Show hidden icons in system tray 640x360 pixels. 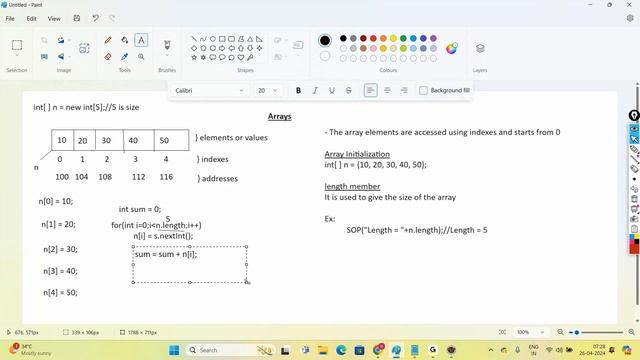[x=491, y=350]
